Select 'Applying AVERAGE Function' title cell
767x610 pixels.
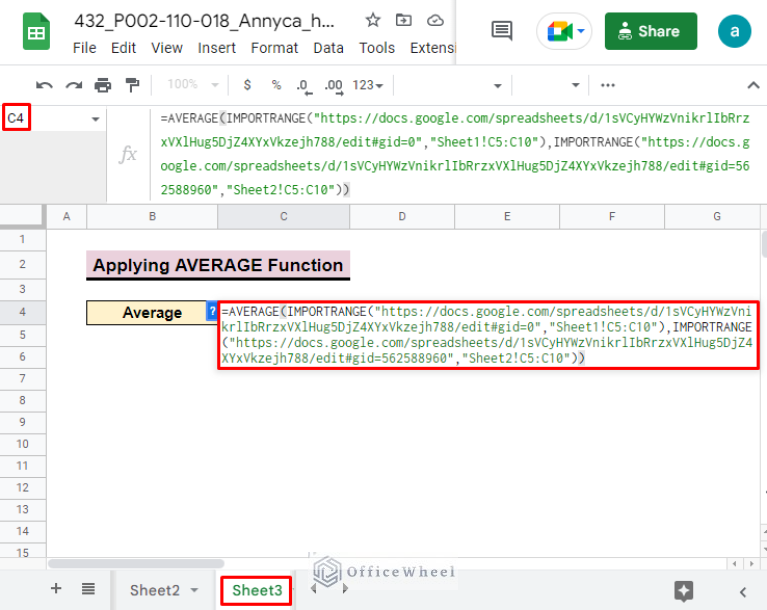(218, 265)
